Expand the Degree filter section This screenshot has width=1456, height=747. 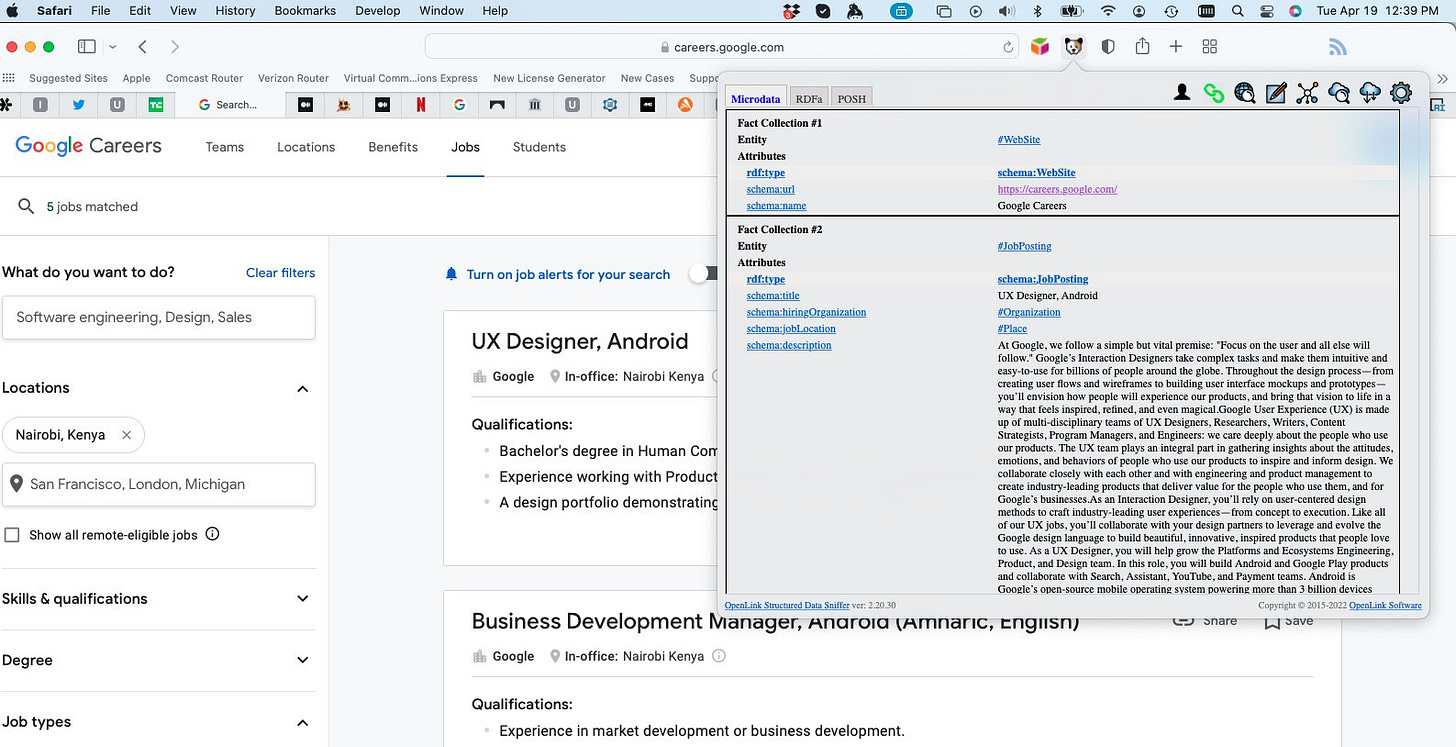coord(303,660)
